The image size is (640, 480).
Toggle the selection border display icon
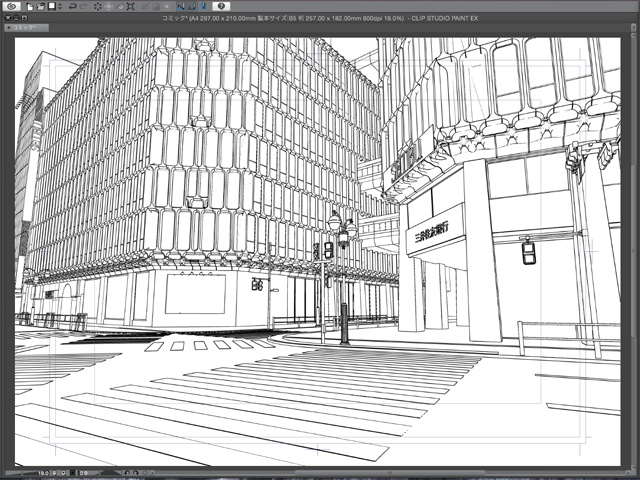click(x=167, y=7)
